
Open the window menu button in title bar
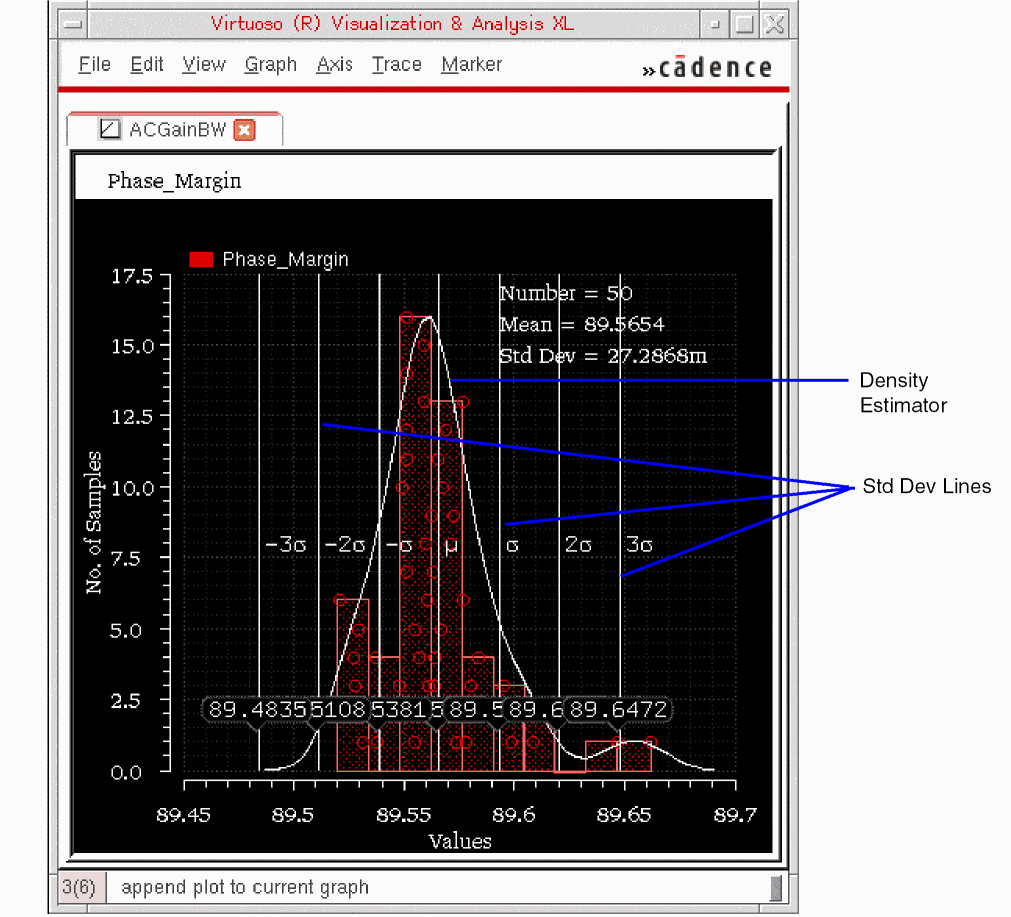(x=71, y=24)
